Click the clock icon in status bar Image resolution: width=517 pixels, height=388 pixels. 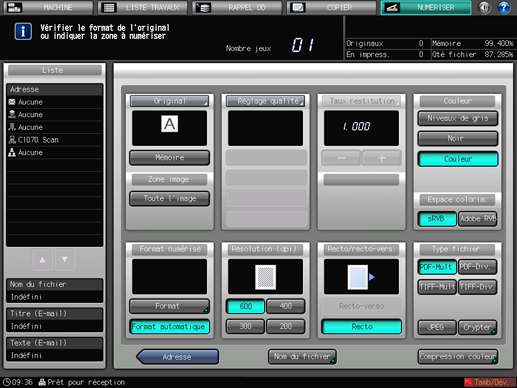point(6,382)
